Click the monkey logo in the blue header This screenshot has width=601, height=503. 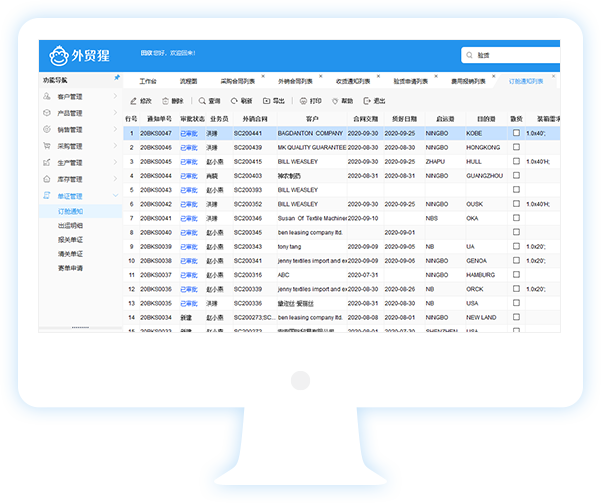point(59,56)
